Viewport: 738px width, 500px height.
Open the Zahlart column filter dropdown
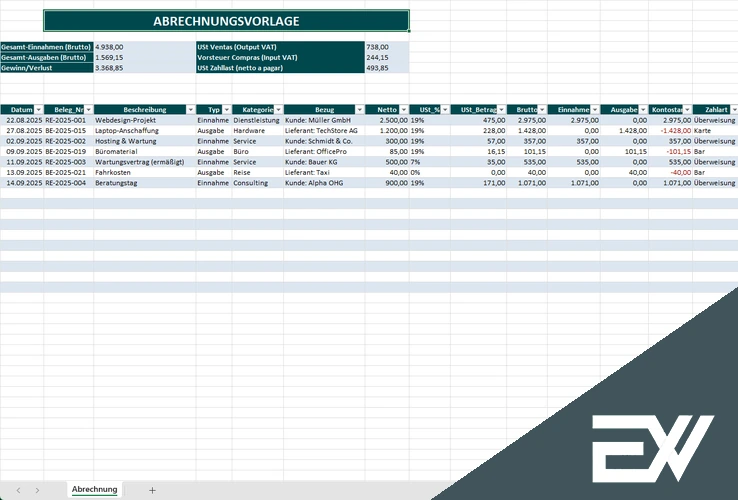tap(734, 110)
